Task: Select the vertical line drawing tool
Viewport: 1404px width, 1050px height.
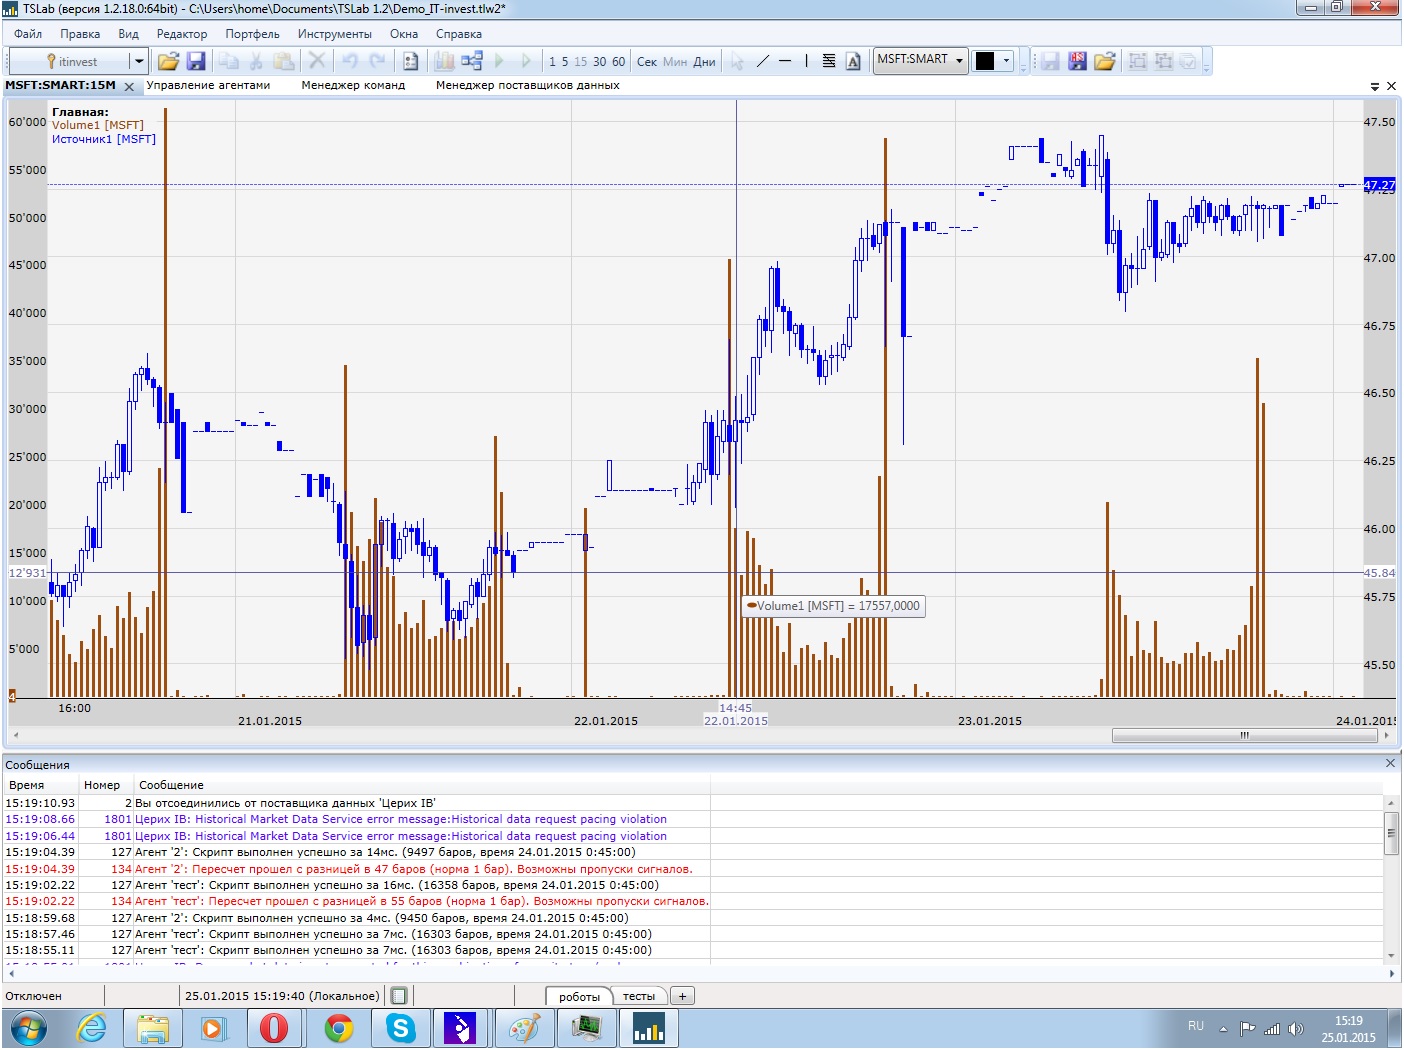Action: pyautogui.click(x=806, y=62)
